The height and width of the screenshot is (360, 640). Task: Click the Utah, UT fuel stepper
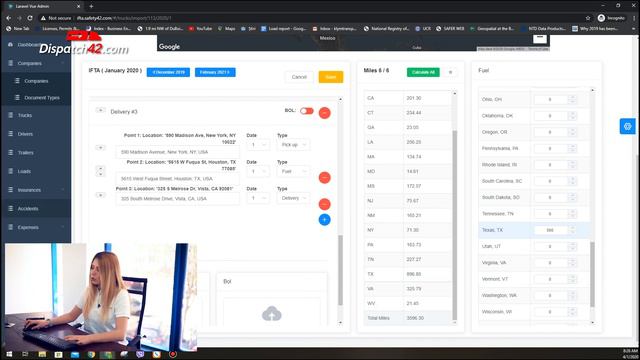click(x=572, y=247)
